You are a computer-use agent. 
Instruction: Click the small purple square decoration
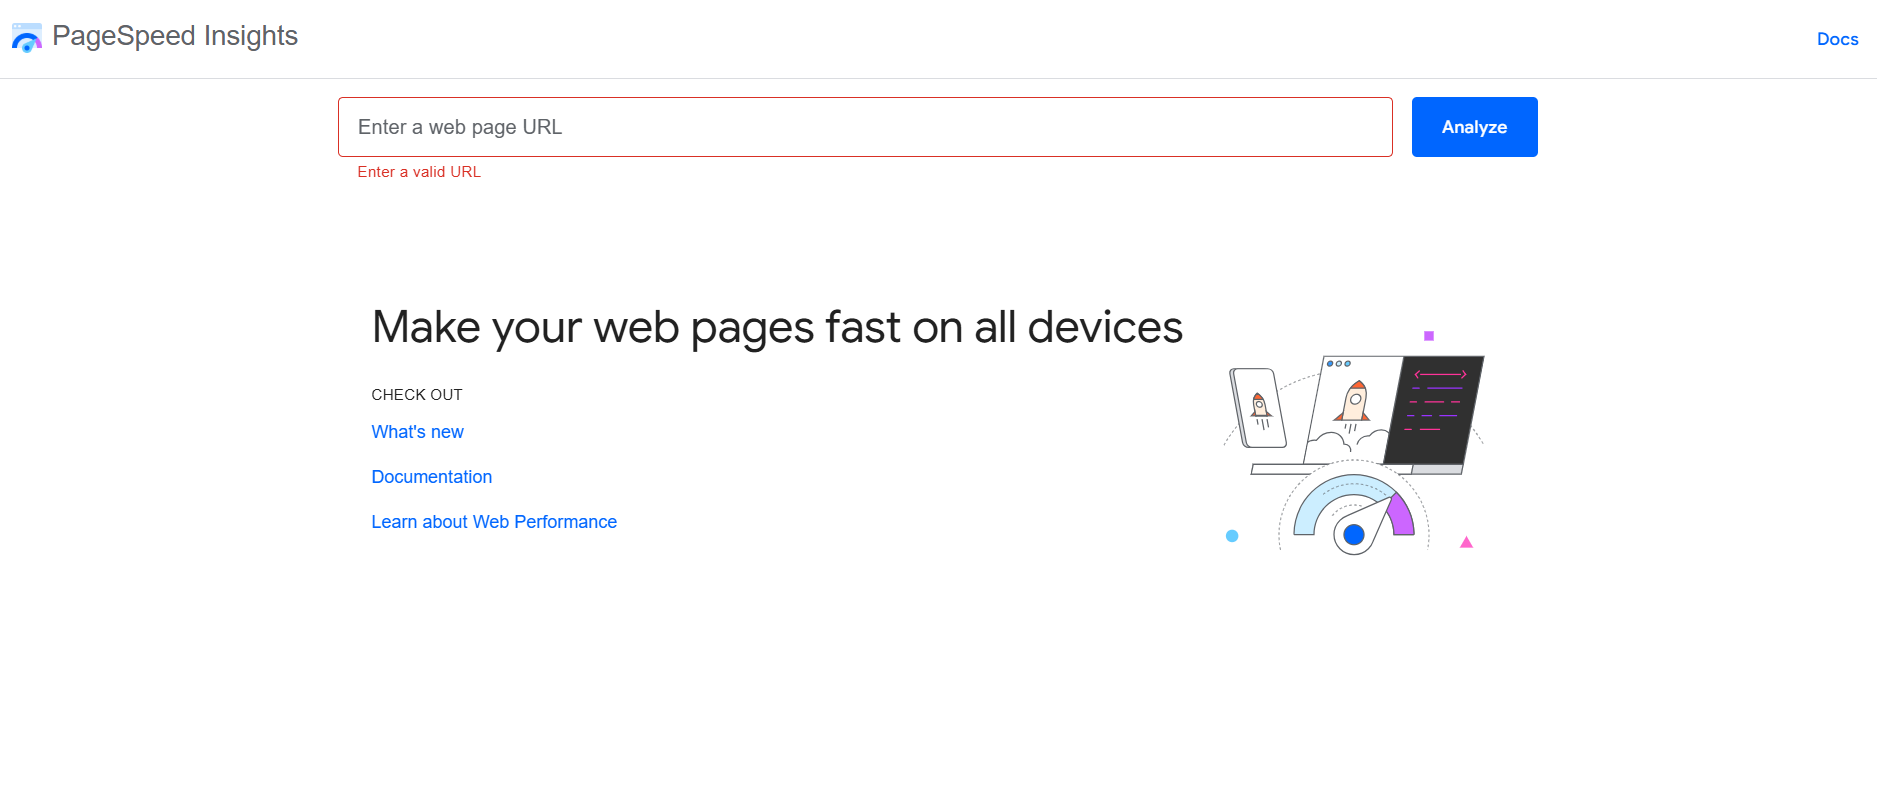click(1429, 336)
